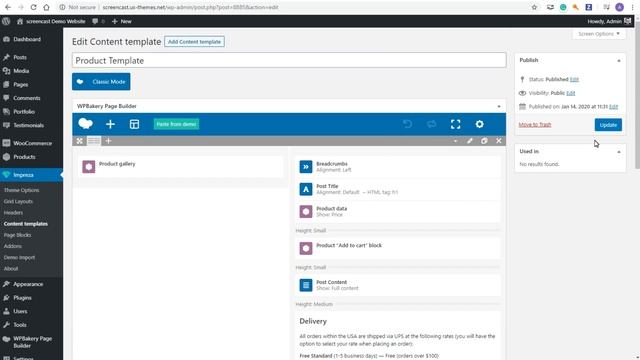Edit the Visibility setting link

pos(571,93)
